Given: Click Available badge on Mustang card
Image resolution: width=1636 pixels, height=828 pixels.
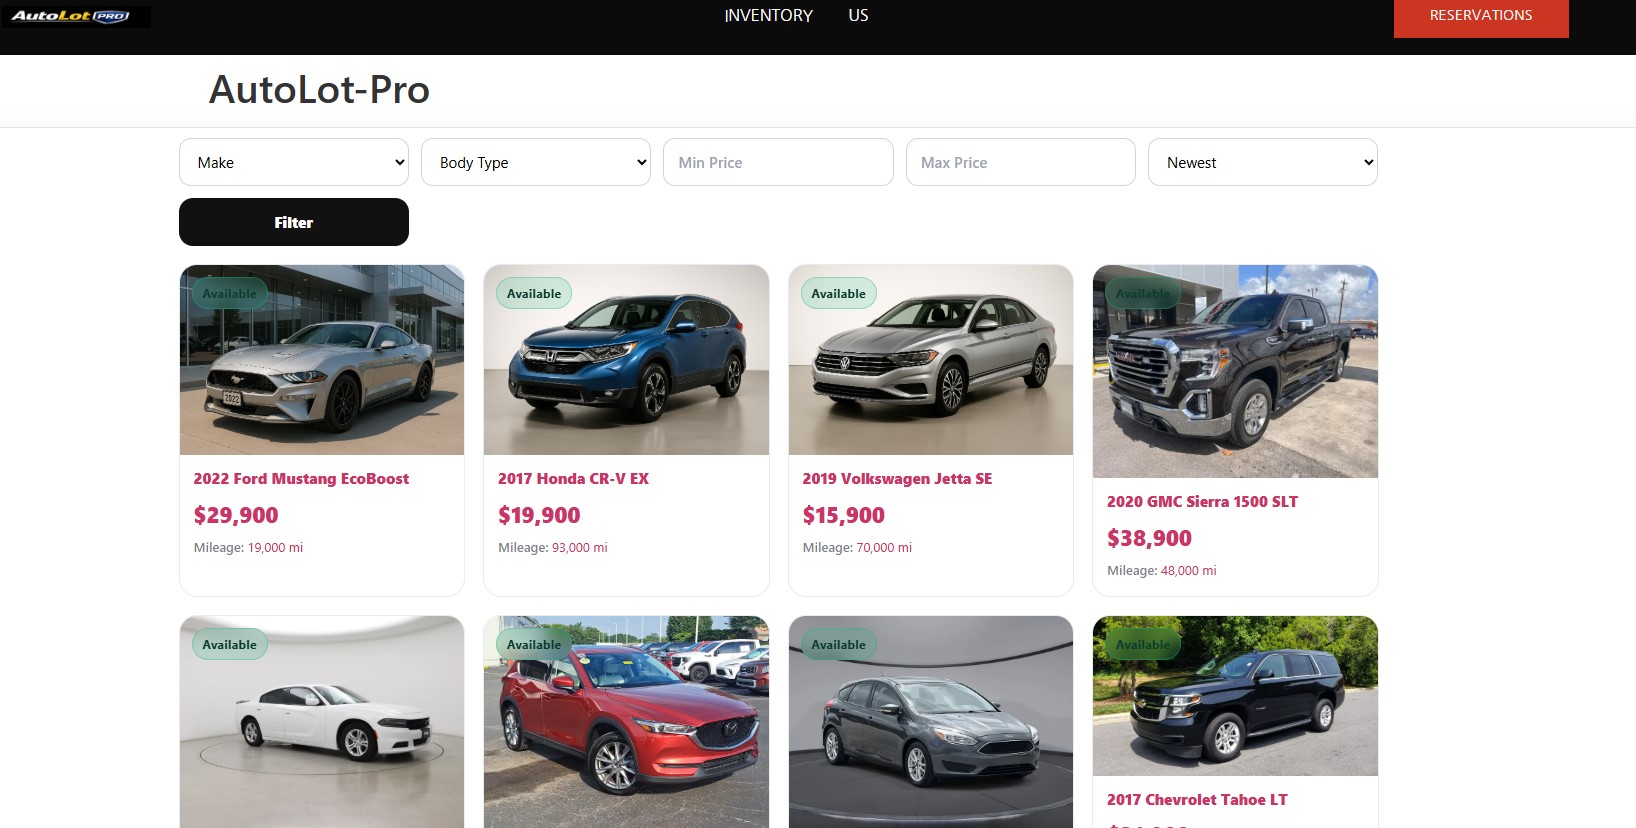Looking at the screenshot, I should coord(230,293).
